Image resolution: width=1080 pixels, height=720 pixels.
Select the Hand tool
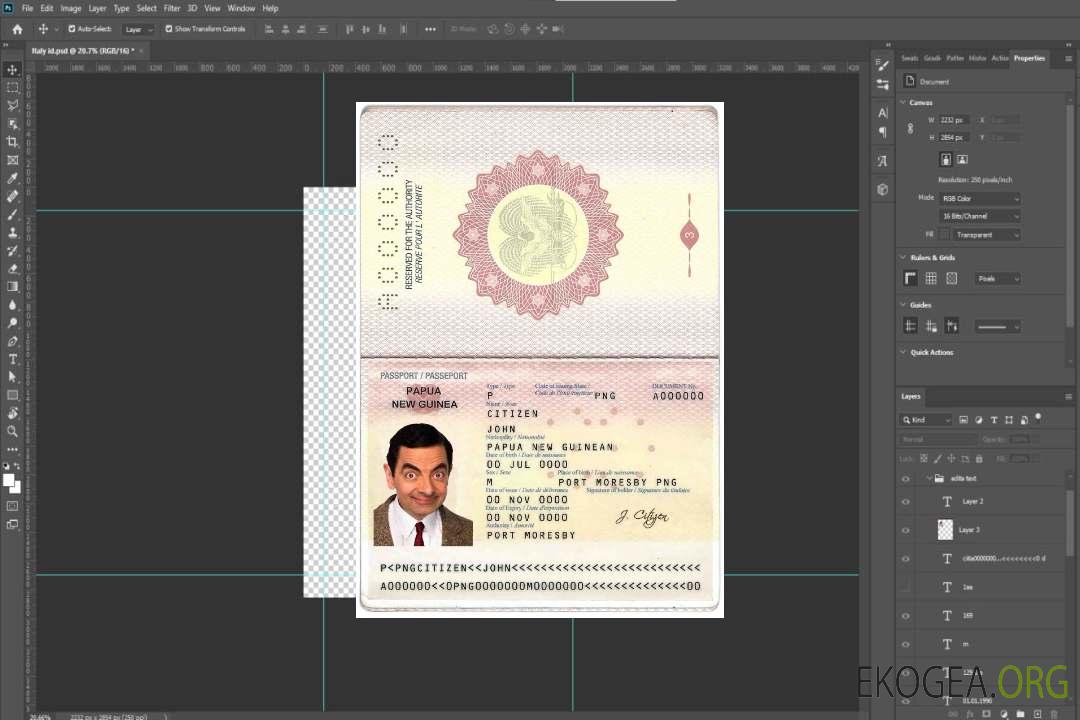tap(12, 413)
